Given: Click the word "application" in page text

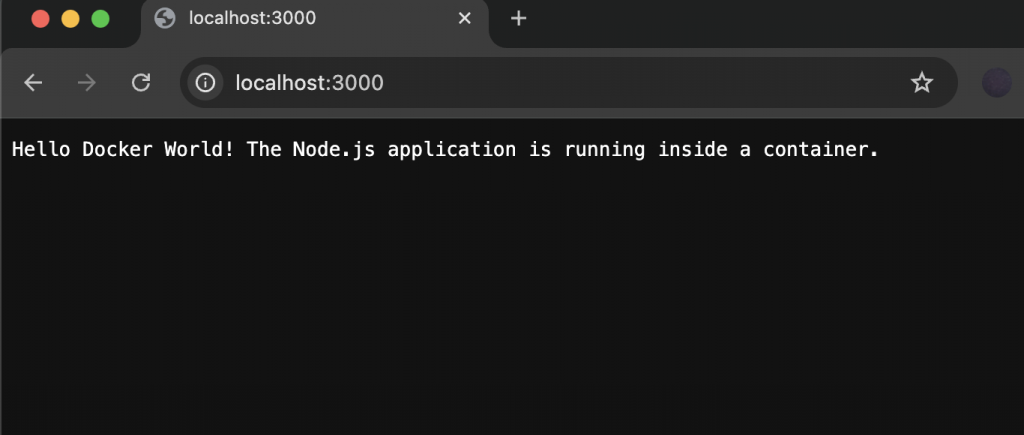Looking at the screenshot, I should [452, 151].
